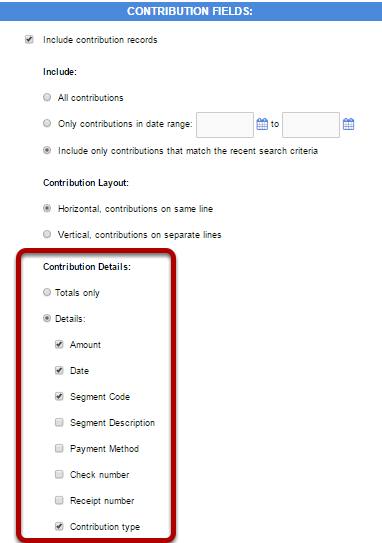Uncheck the Contribution type checkbox
The width and height of the screenshot is (382, 543).
click(59, 526)
